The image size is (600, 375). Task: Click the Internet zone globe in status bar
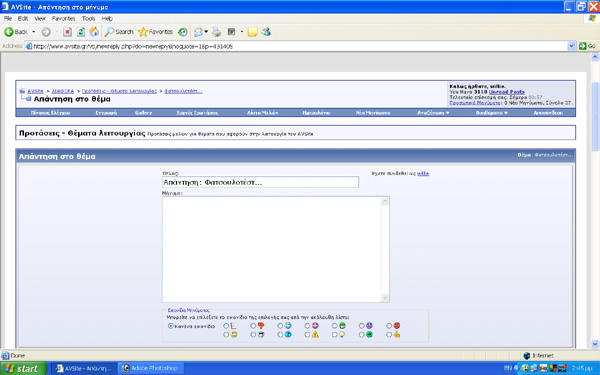(527, 355)
